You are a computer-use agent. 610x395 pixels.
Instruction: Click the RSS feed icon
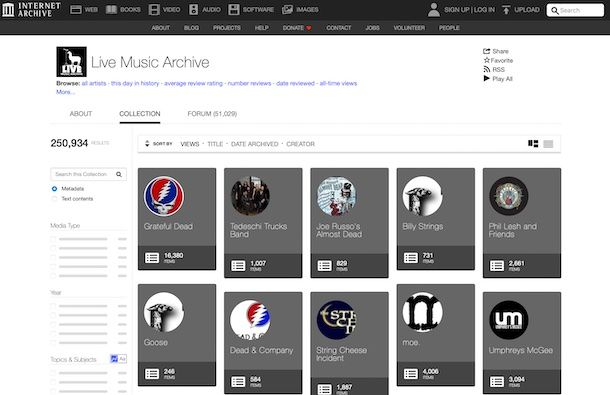(x=487, y=69)
